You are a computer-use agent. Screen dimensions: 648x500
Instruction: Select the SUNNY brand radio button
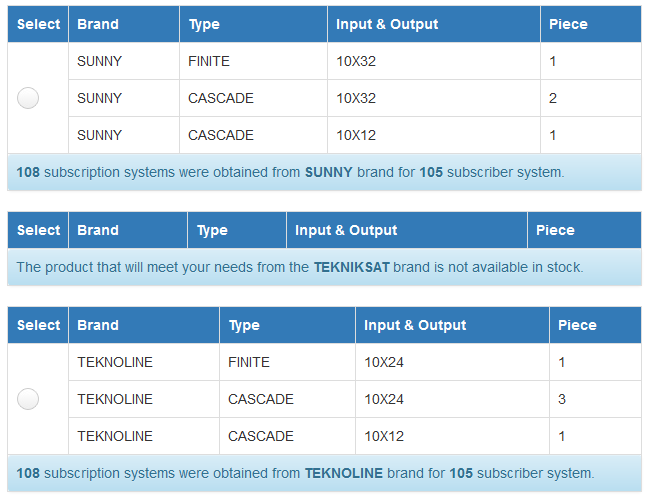(x=28, y=98)
